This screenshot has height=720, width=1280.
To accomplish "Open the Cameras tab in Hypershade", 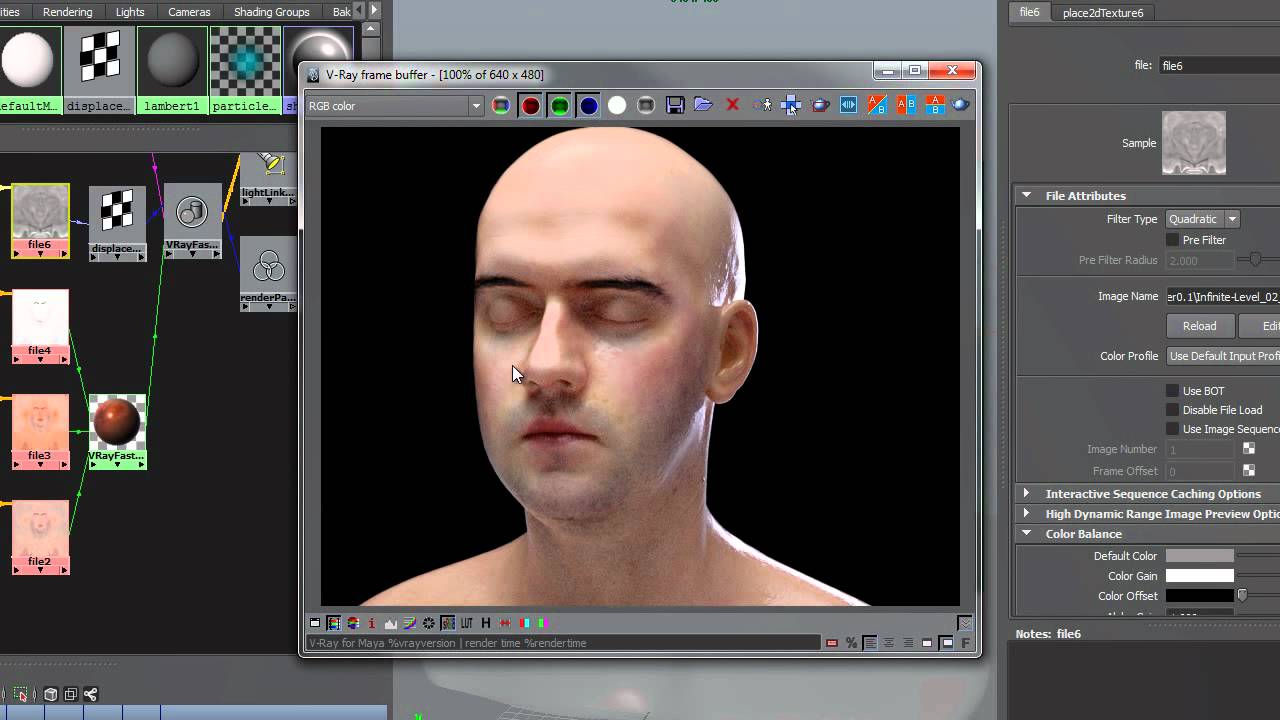I will pos(189,12).
